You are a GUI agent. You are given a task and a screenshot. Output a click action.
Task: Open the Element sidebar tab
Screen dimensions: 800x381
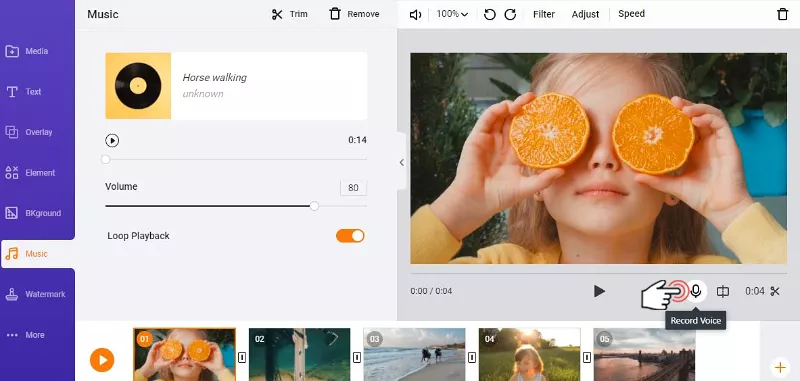coord(30,173)
